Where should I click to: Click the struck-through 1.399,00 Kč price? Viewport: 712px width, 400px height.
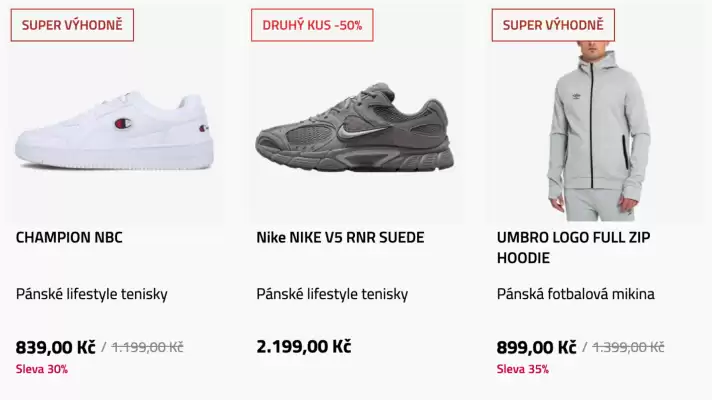tap(628, 347)
